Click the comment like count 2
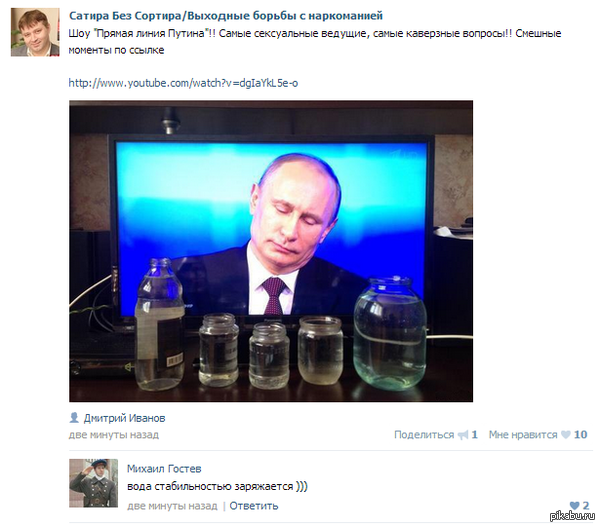 586,506
